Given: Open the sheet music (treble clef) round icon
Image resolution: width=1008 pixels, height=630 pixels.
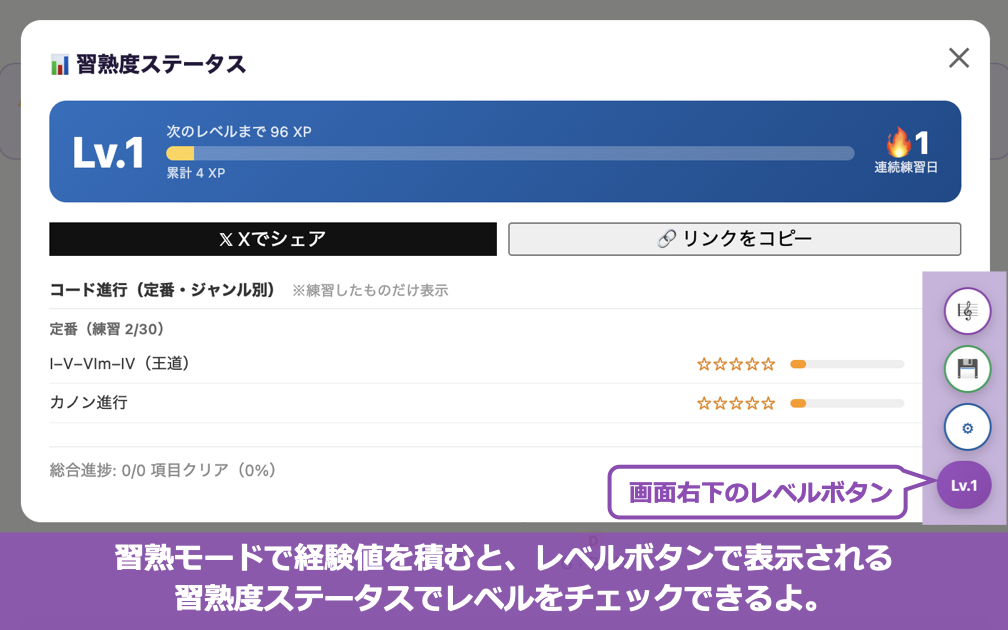Looking at the screenshot, I should [967, 311].
